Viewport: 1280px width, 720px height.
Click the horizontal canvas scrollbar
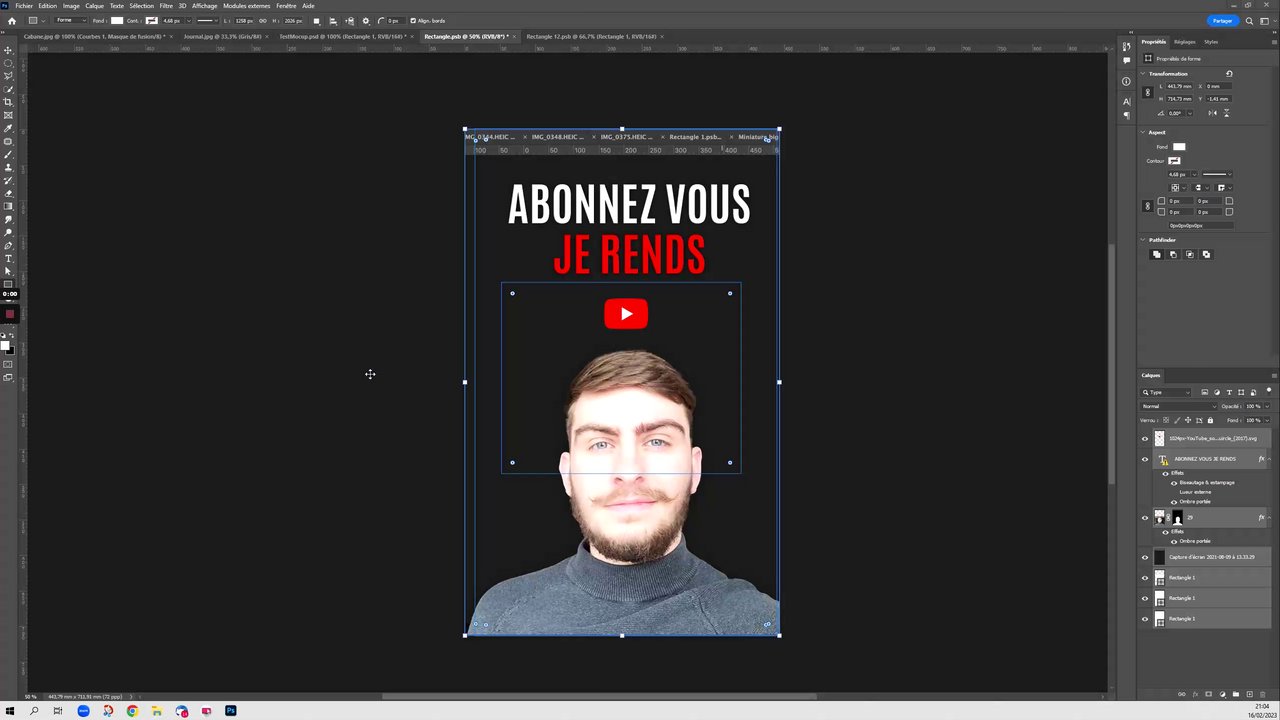click(600, 697)
